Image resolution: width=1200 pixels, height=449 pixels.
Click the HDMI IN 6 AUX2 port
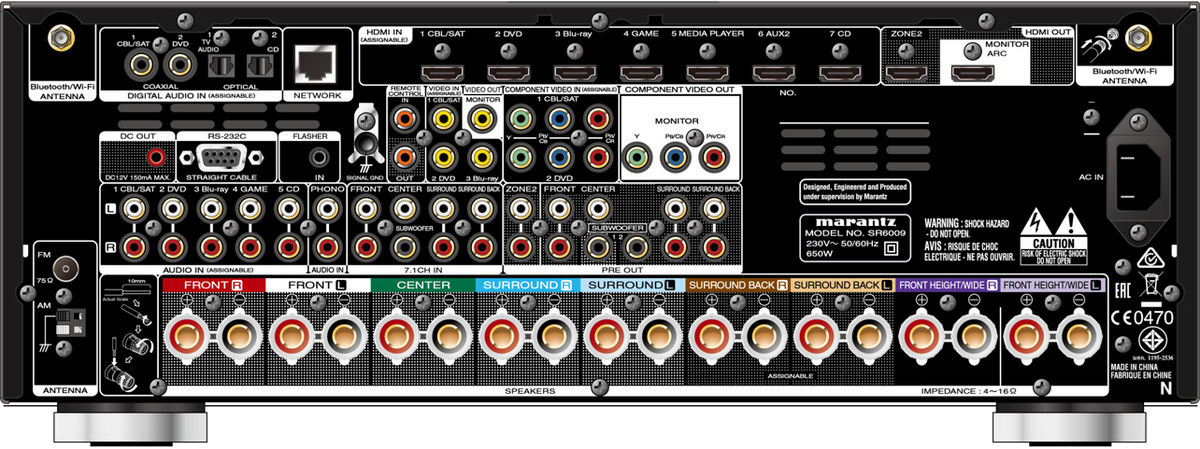tap(772, 72)
